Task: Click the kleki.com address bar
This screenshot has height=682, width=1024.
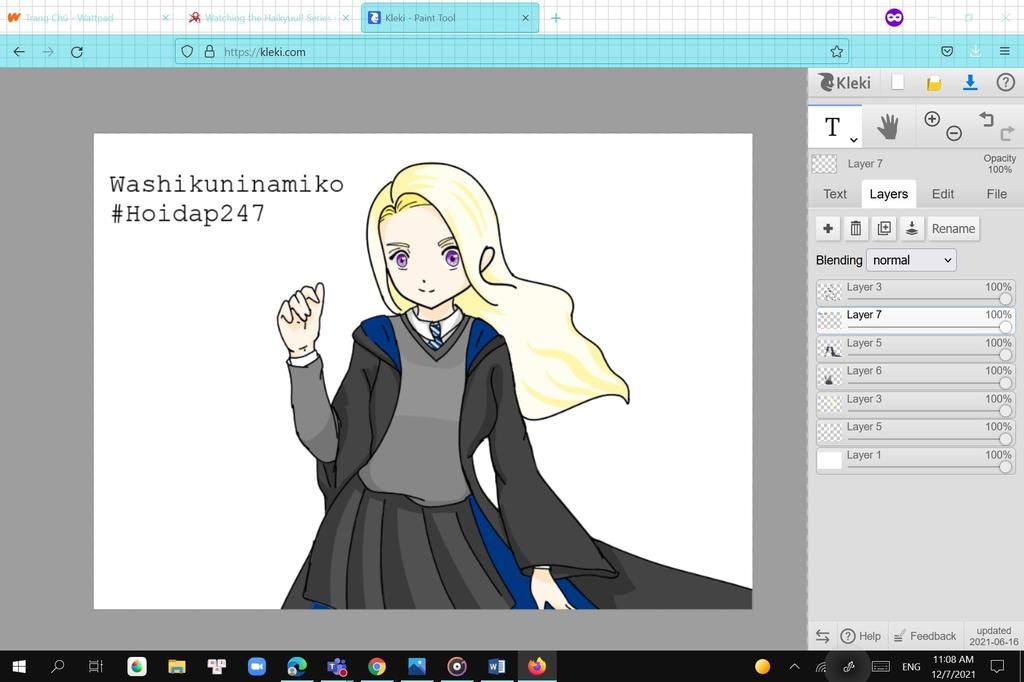Action: [512, 52]
